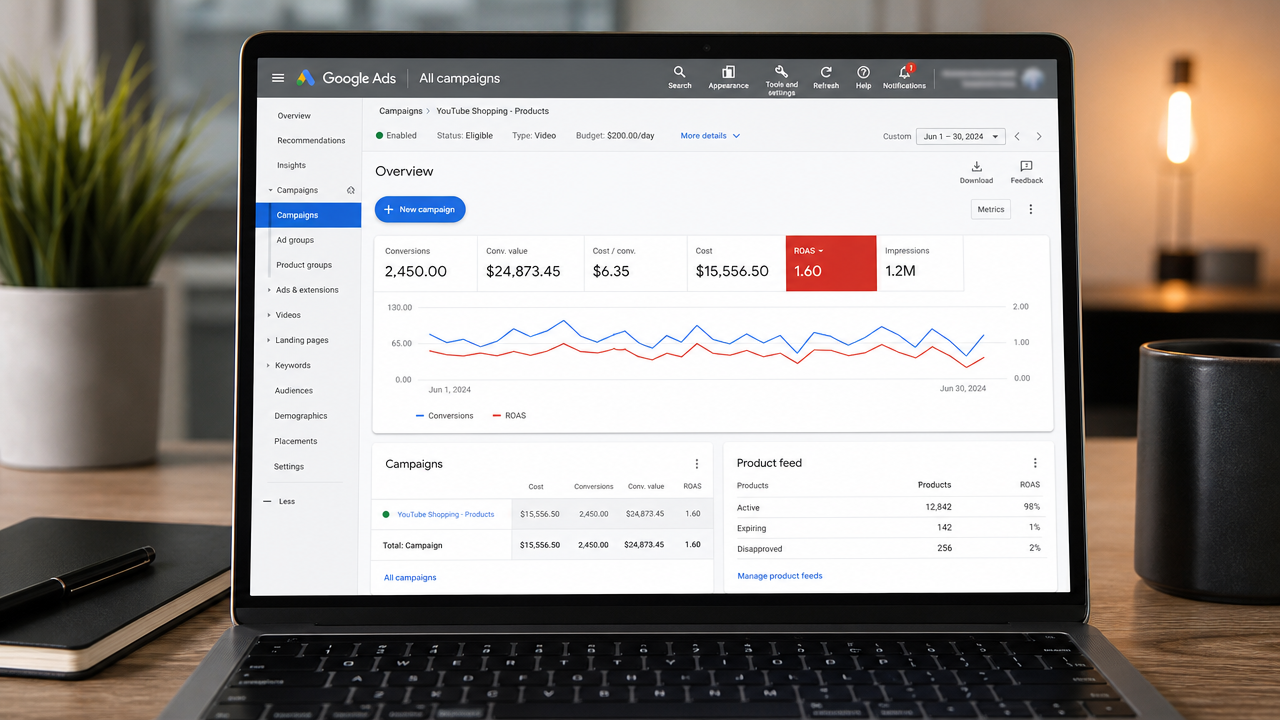Click the New campaign button
Image resolution: width=1280 pixels, height=720 pixels.
coord(420,209)
